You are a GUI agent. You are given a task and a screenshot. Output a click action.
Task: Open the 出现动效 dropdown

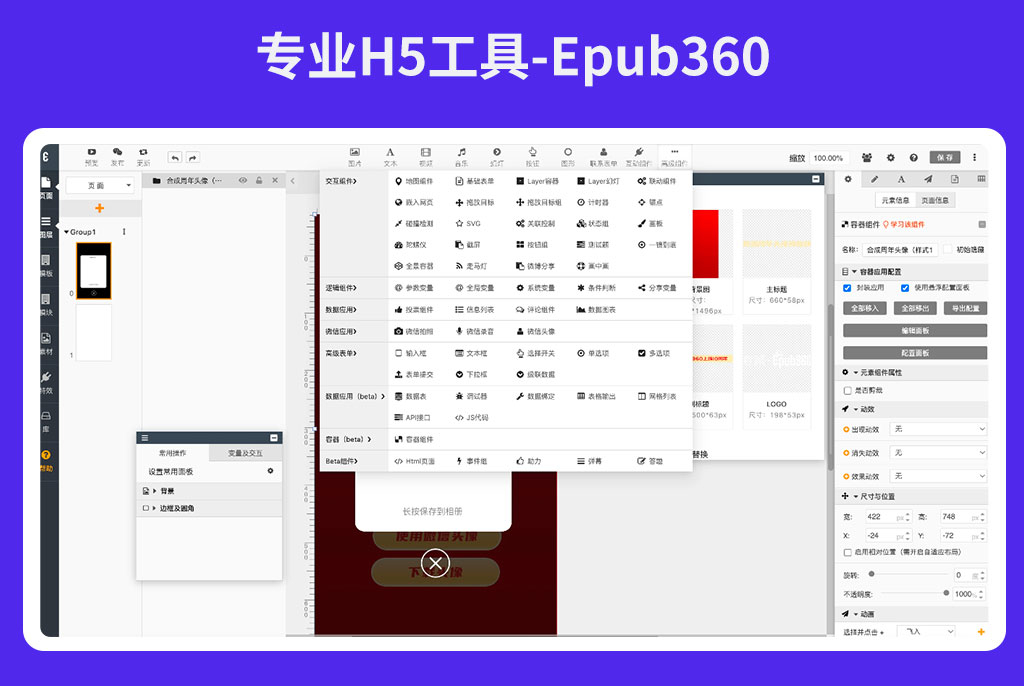938,429
